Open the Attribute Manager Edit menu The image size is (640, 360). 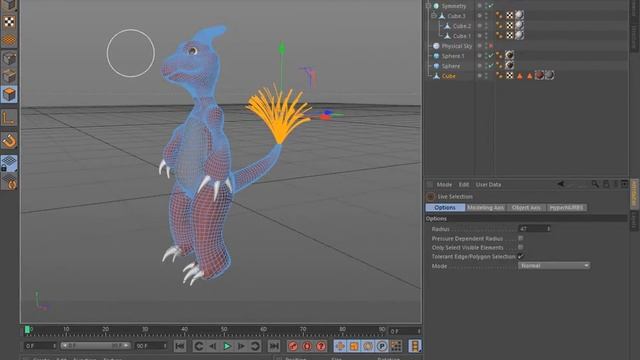(464, 184)
